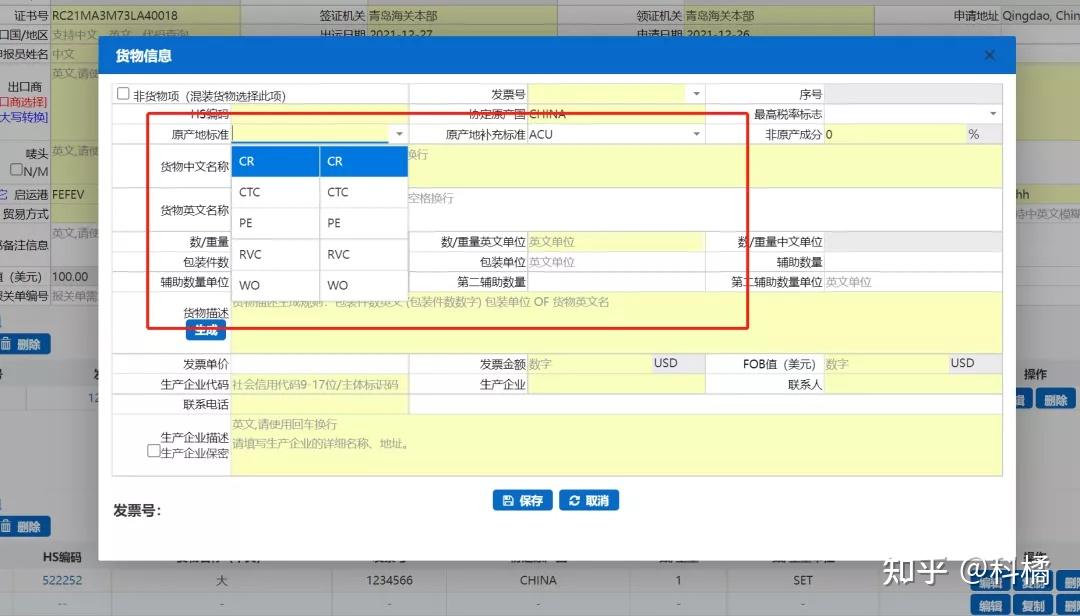Expand the 原产地补充标准 dropdown showing ACU
Screen dimensions: 1080x616
tap(697, 133)
